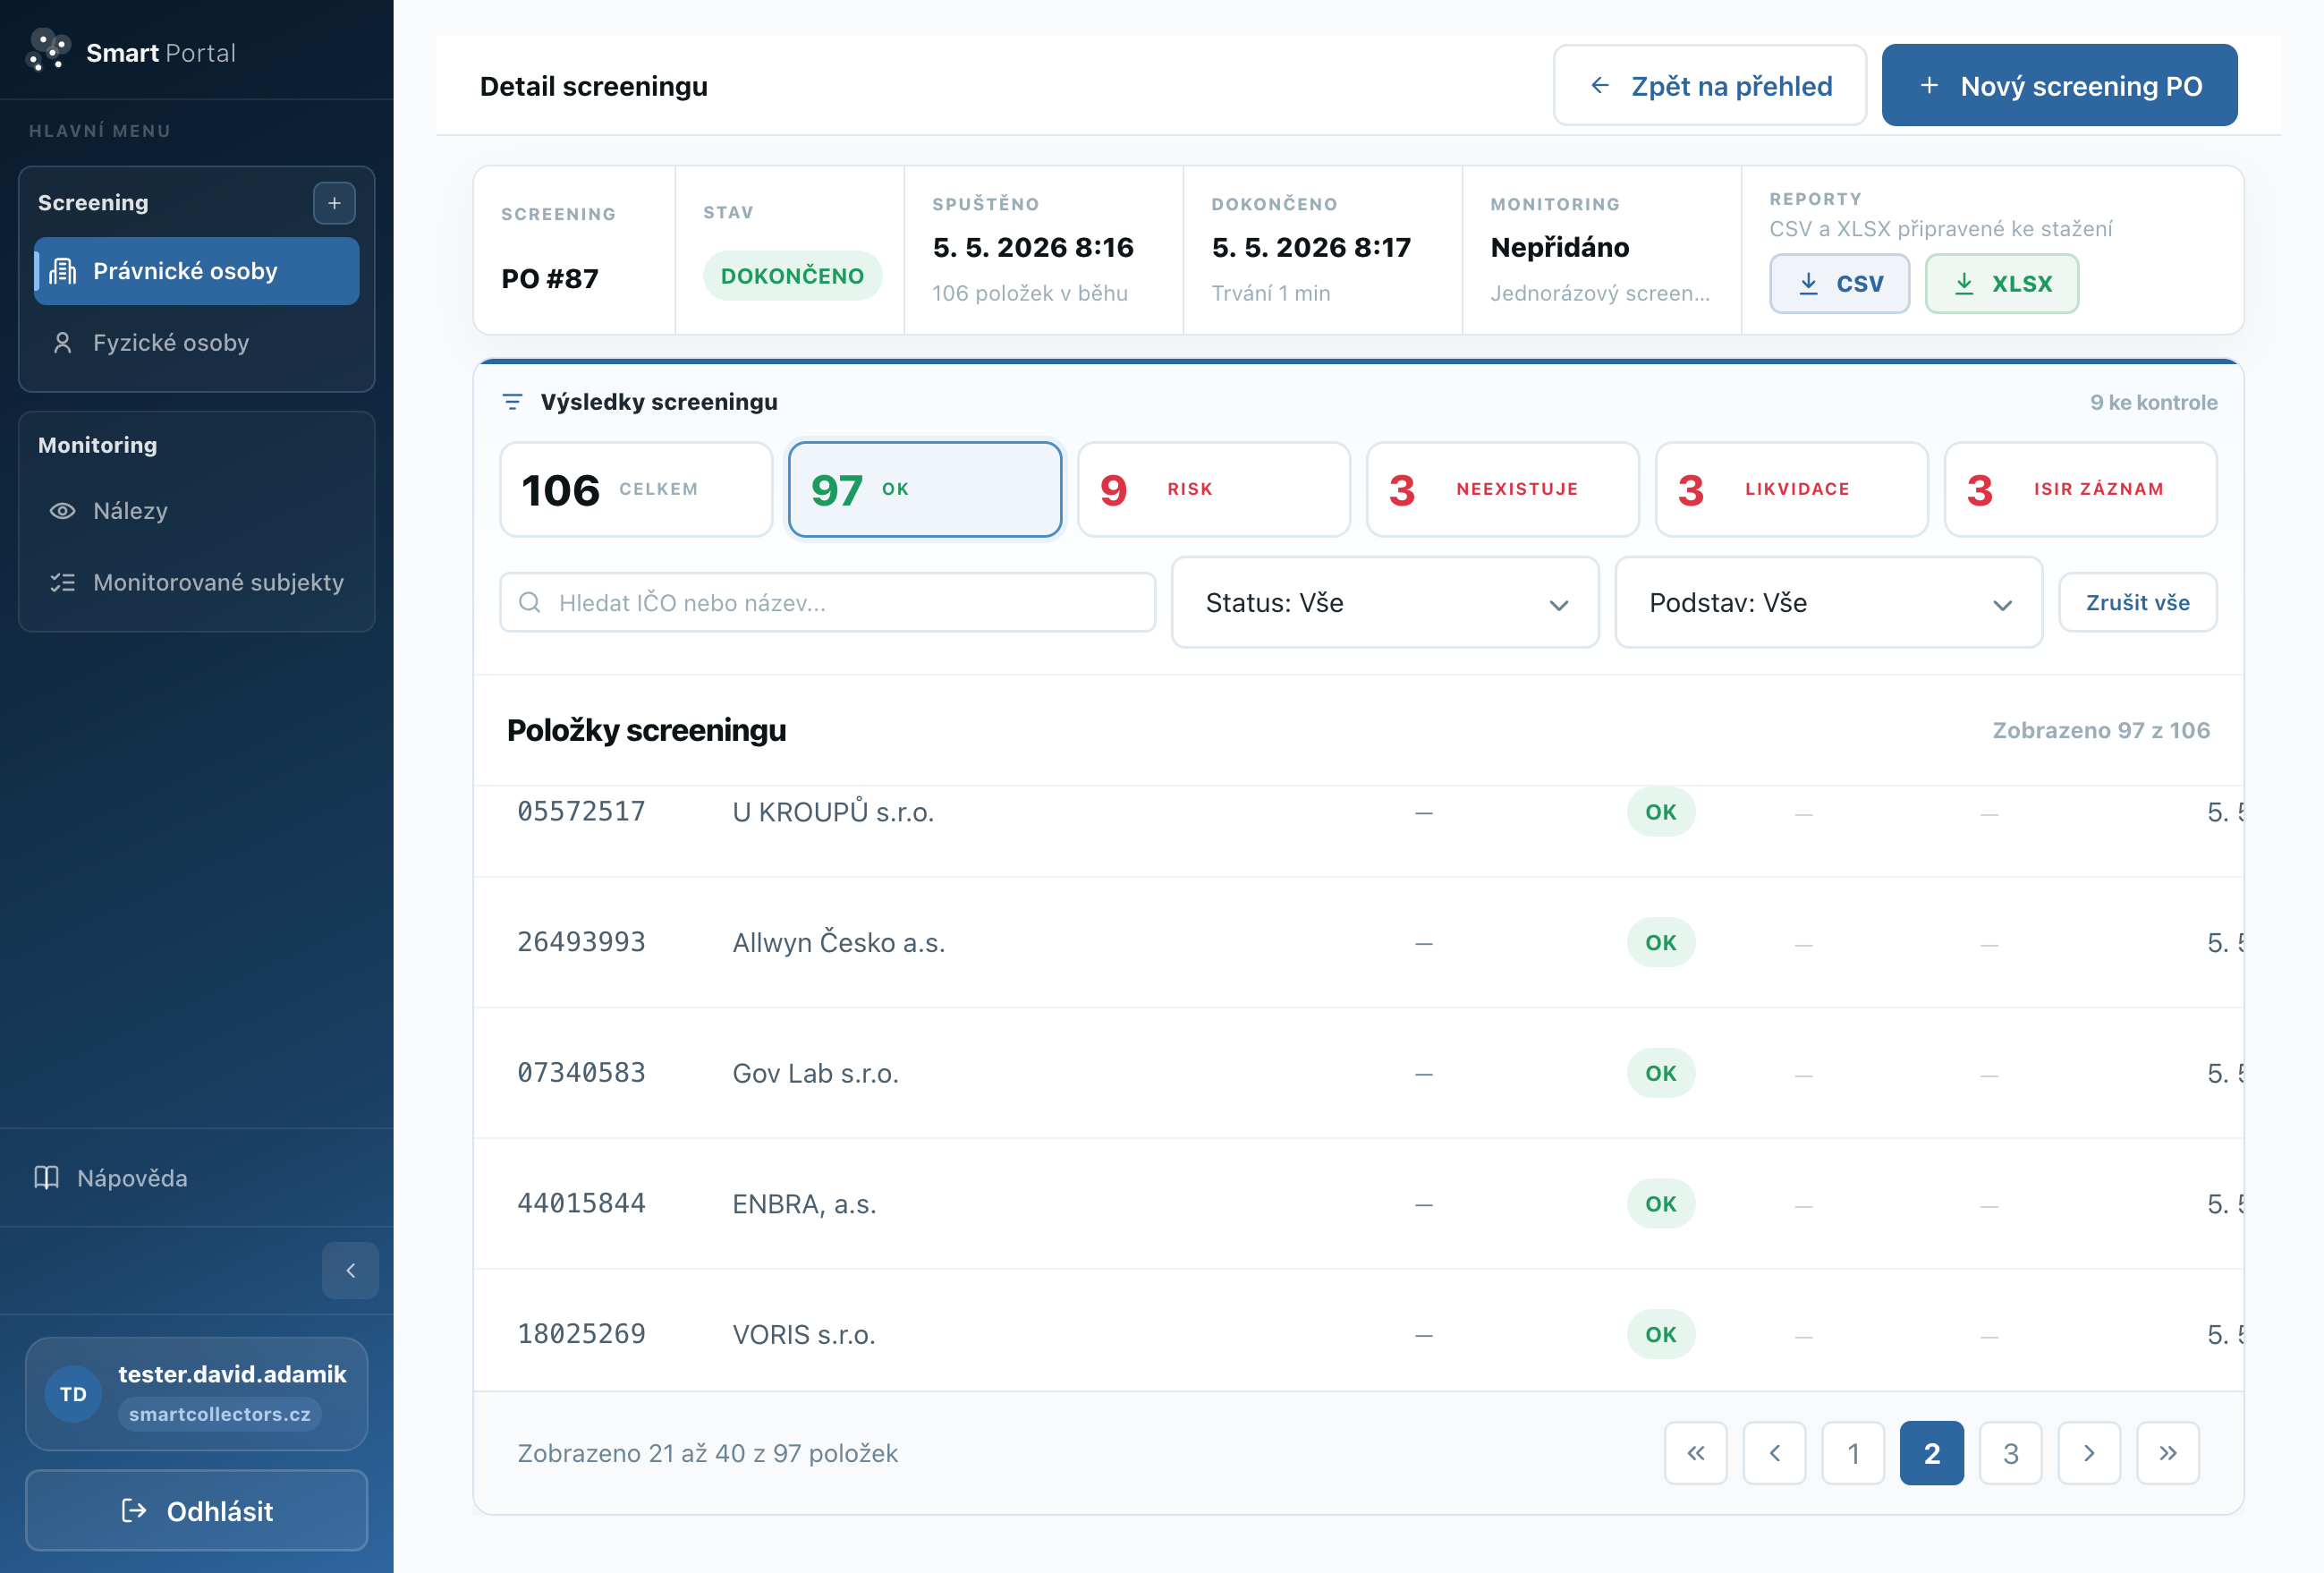Go to page 1
Viewport: 2324px width, 1573px height.
click(1853, 1453)
